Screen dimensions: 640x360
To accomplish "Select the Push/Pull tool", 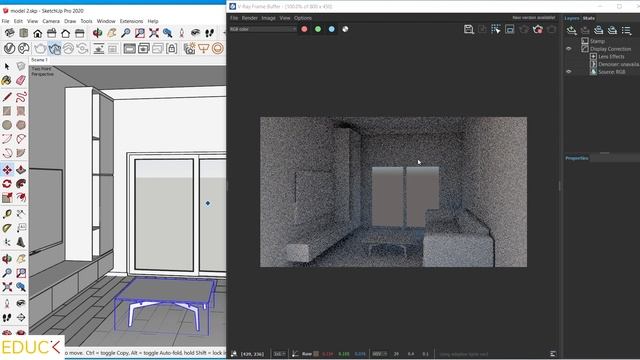I will pyautogui.click(x=21, y=169).
